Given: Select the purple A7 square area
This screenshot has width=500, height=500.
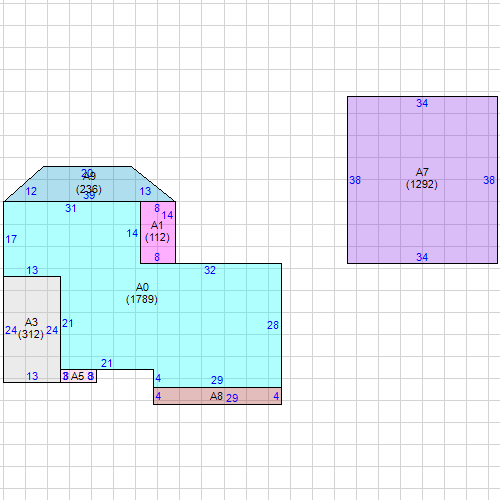Looking at the screenshot, I should coord(422,180).
